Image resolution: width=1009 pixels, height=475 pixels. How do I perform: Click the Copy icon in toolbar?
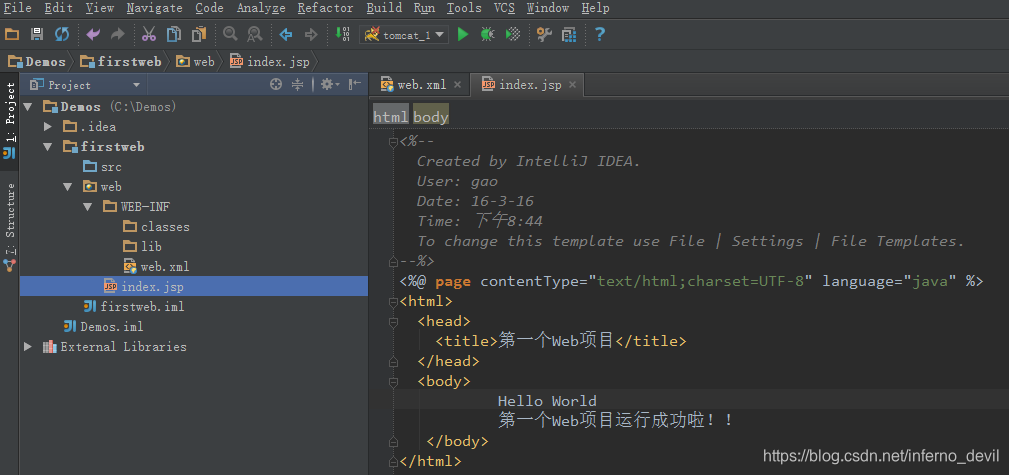tap(174, 35)
